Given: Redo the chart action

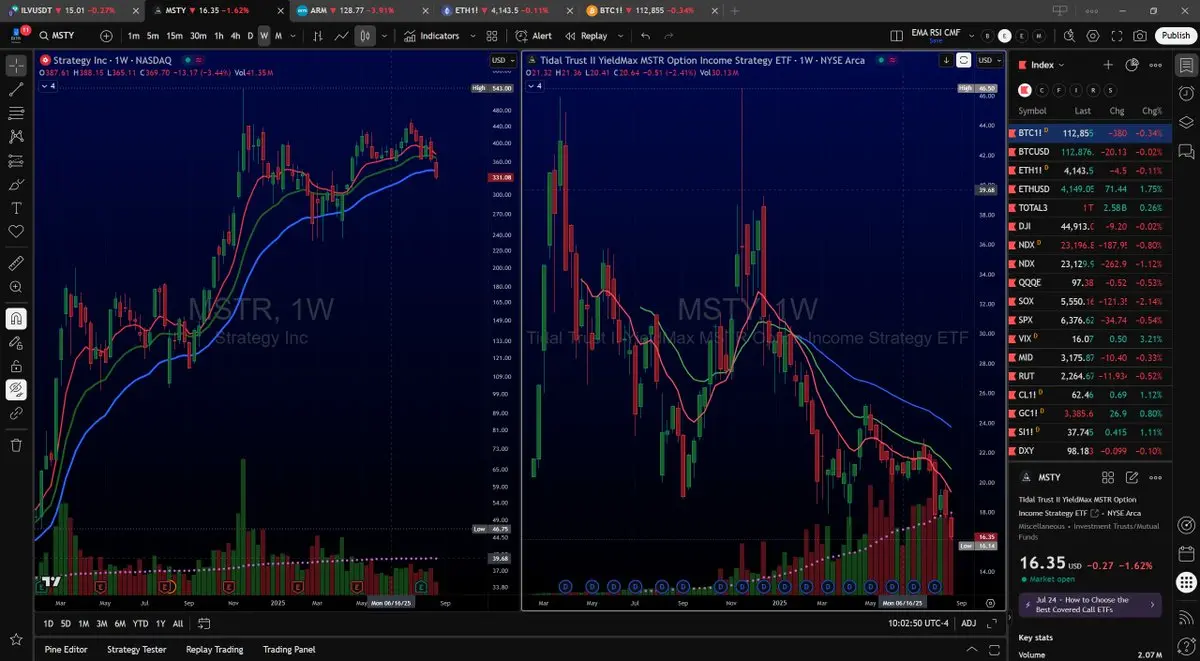Looking at the screenshot, I should [672, 35].
